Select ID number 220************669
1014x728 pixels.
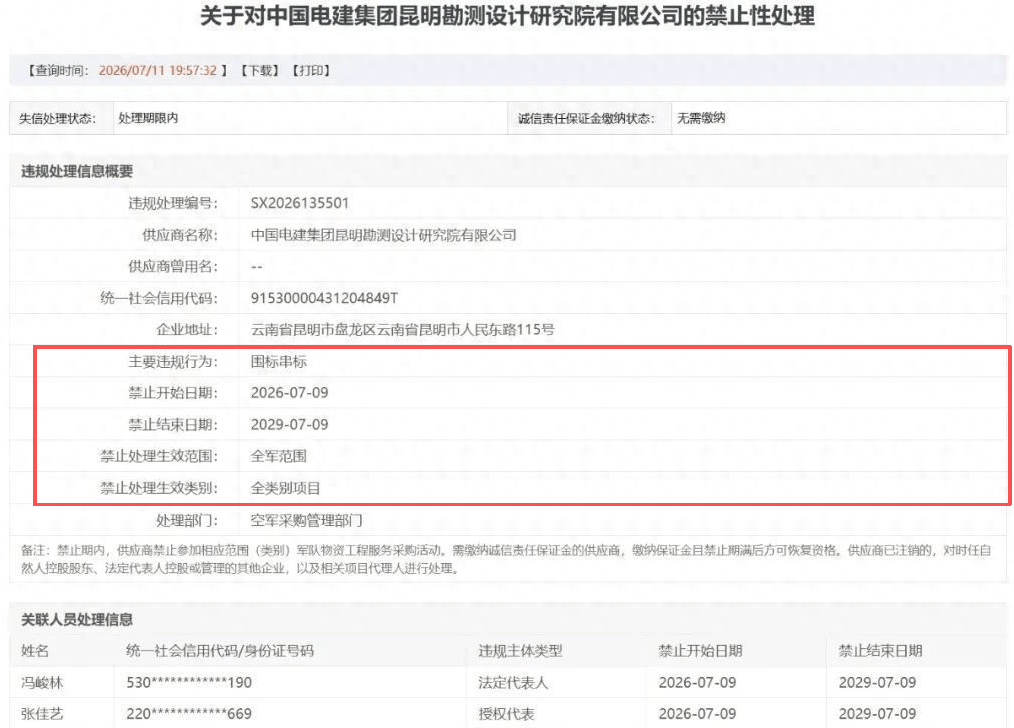(x=189, y=714)
